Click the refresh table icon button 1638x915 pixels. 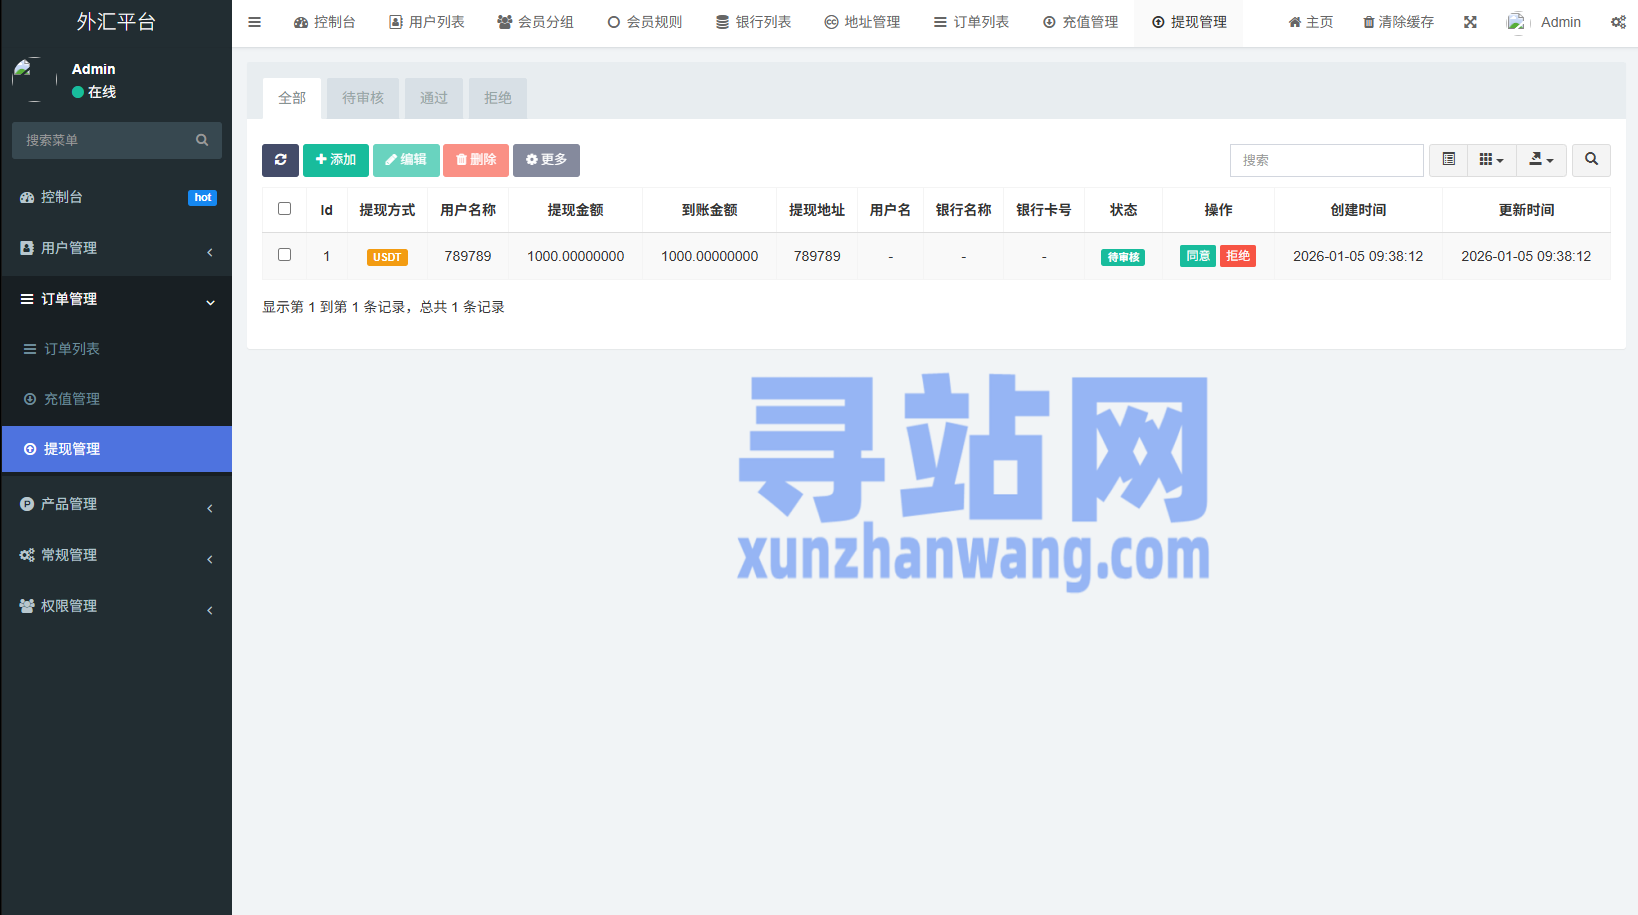pos(280,160)
